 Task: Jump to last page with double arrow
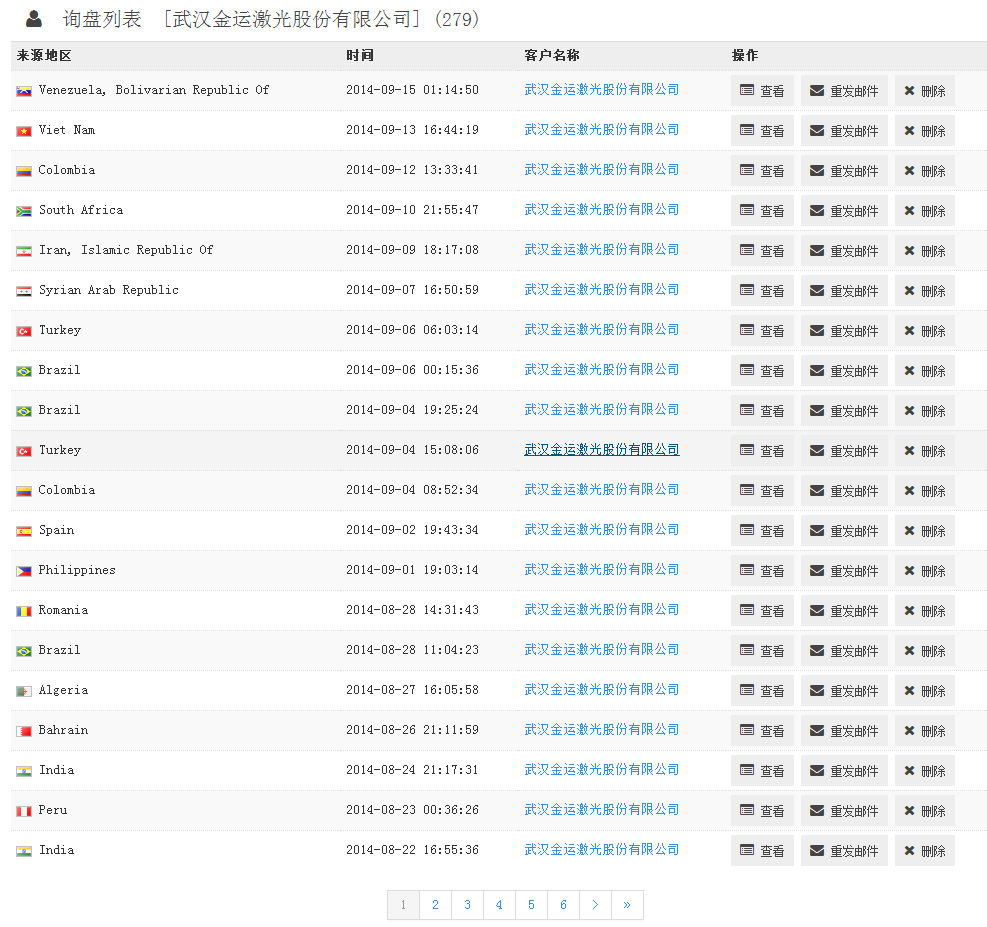pos(627,905)
